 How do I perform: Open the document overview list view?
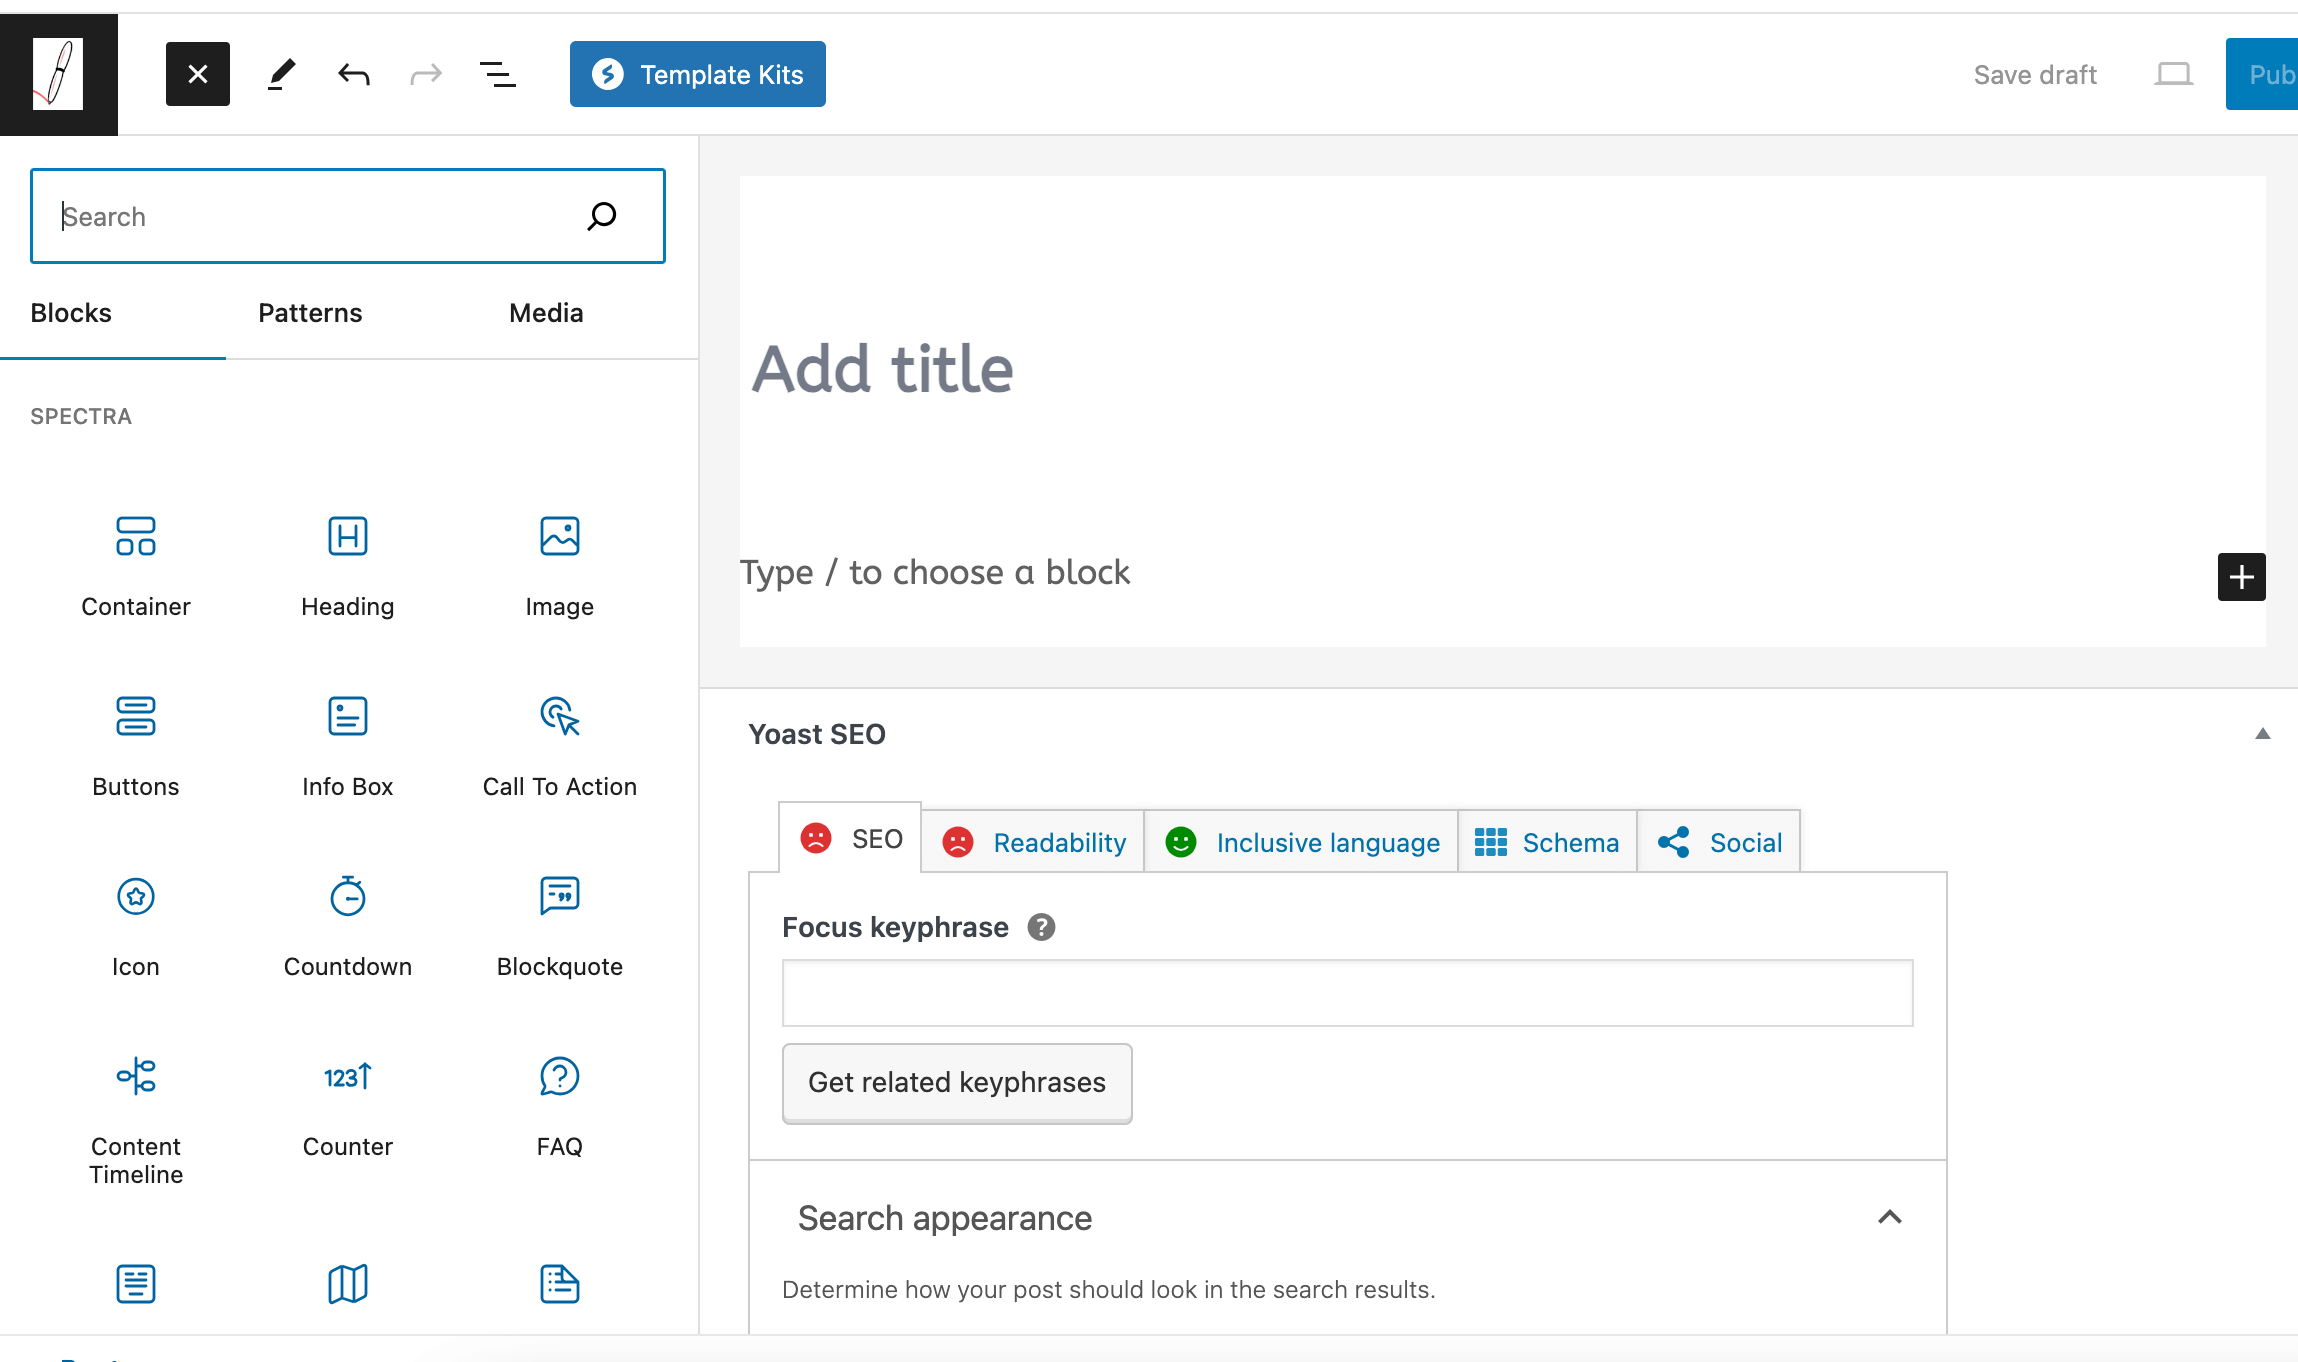point(498,74)
